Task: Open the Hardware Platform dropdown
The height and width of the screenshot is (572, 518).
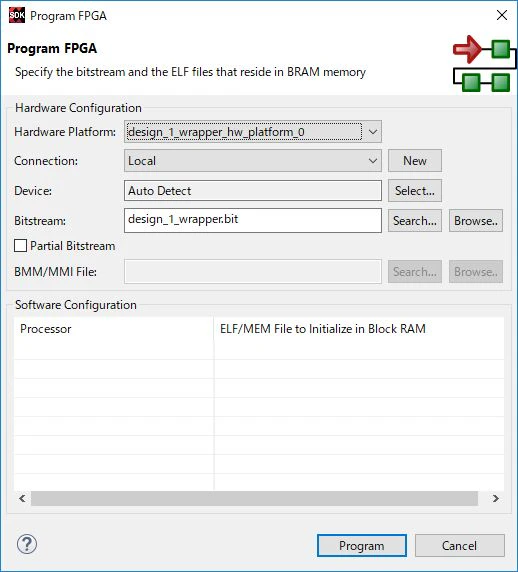Action: pos(253,132)
